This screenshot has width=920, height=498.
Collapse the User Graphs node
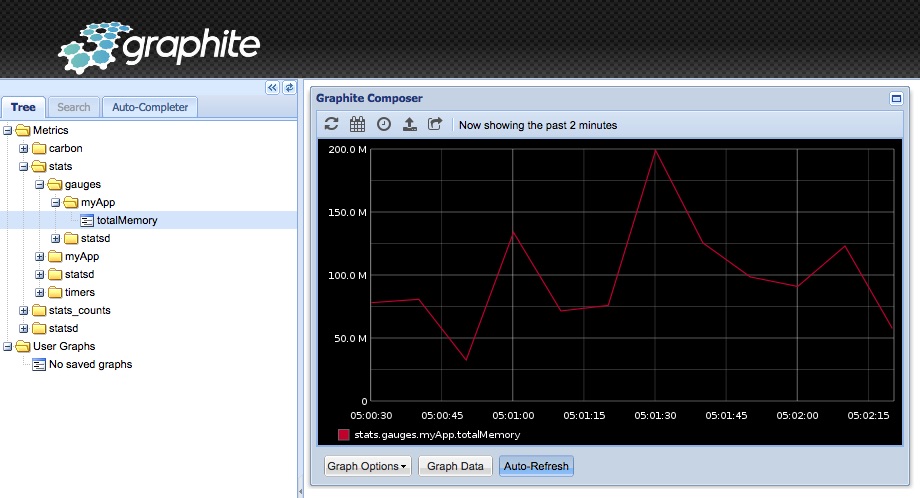8,347
